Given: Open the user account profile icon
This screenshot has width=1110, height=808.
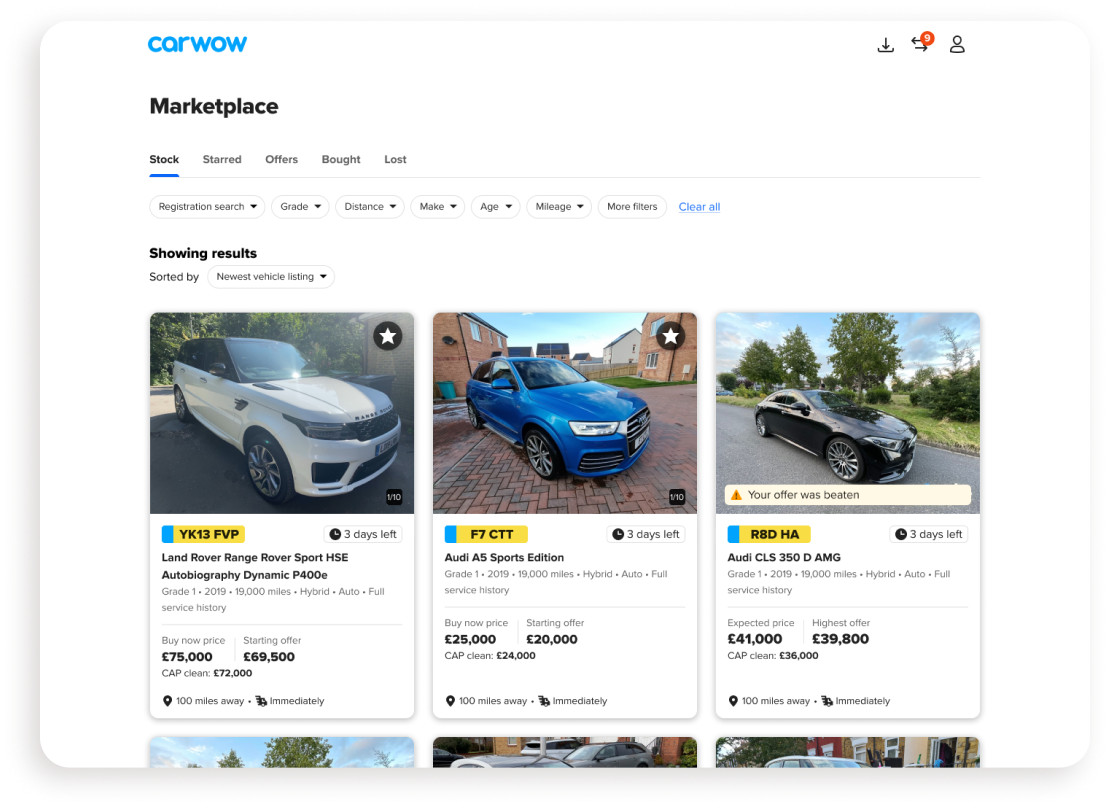Looking at the screenshot, I should (957, 45).
